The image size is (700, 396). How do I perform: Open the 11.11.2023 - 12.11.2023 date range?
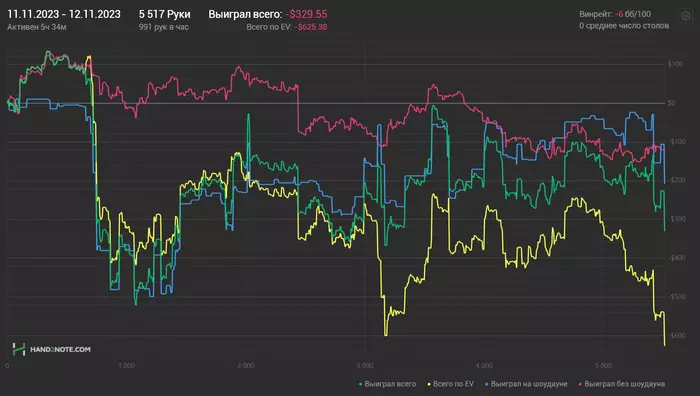point(64,14)
